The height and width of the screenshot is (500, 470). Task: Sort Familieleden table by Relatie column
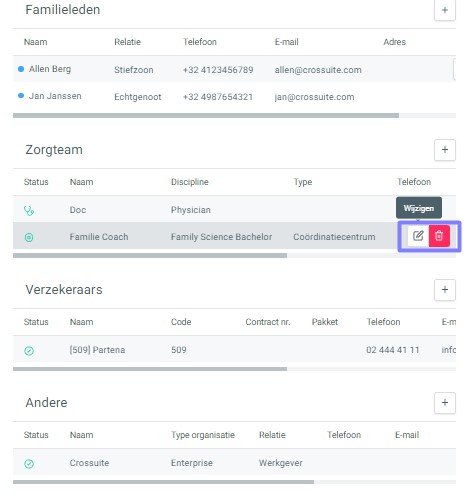(x=127, y=42)
